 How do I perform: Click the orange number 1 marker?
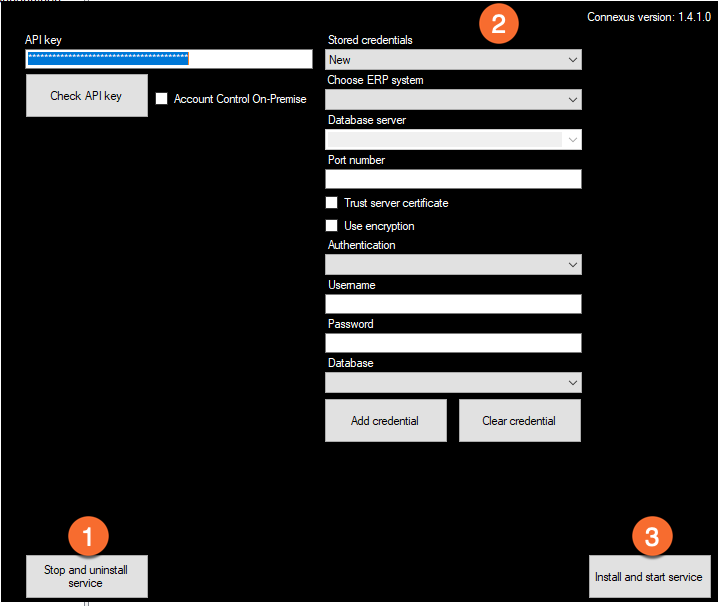[86, 536]
